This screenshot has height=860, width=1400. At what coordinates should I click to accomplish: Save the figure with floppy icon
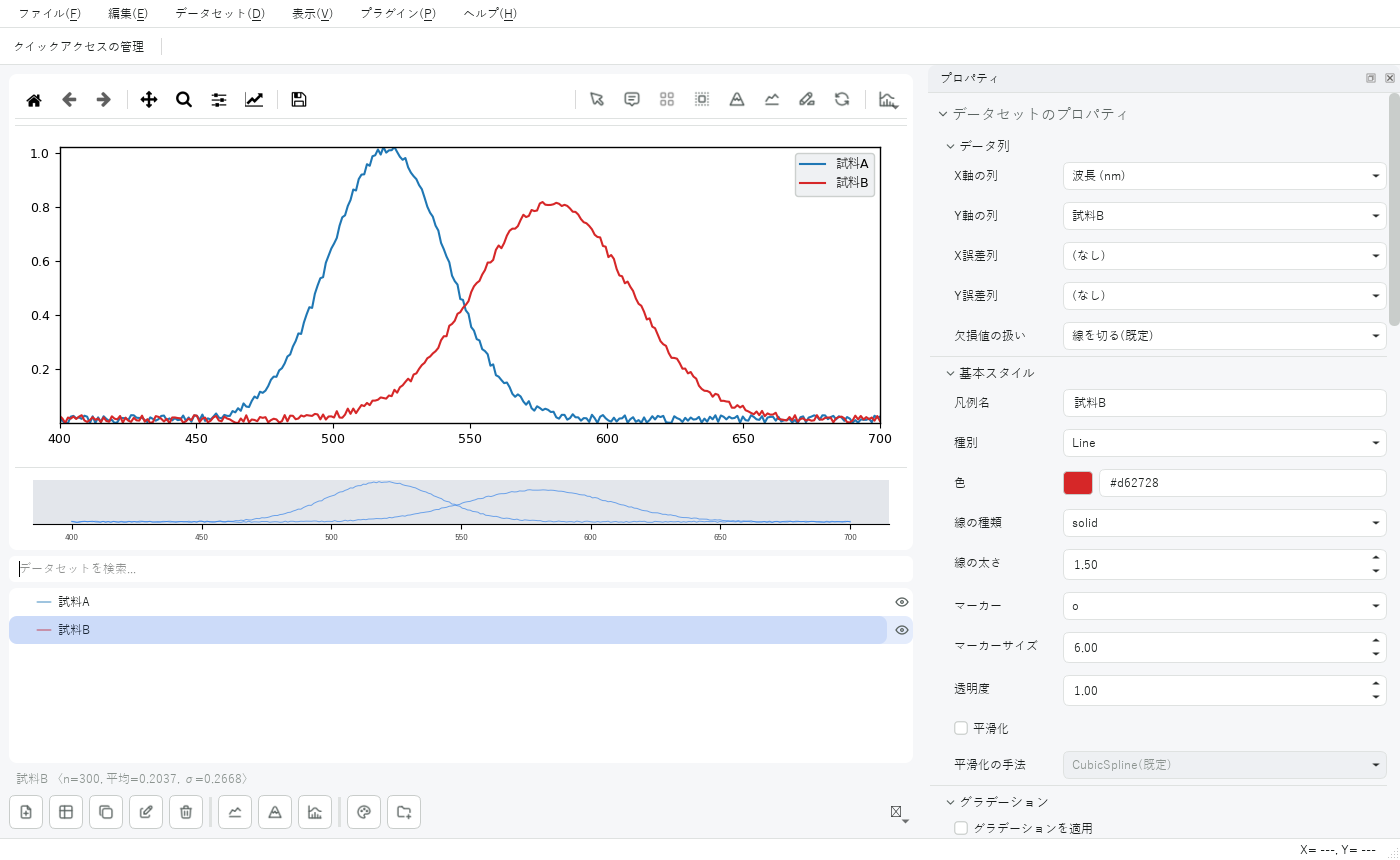point(299,100)
